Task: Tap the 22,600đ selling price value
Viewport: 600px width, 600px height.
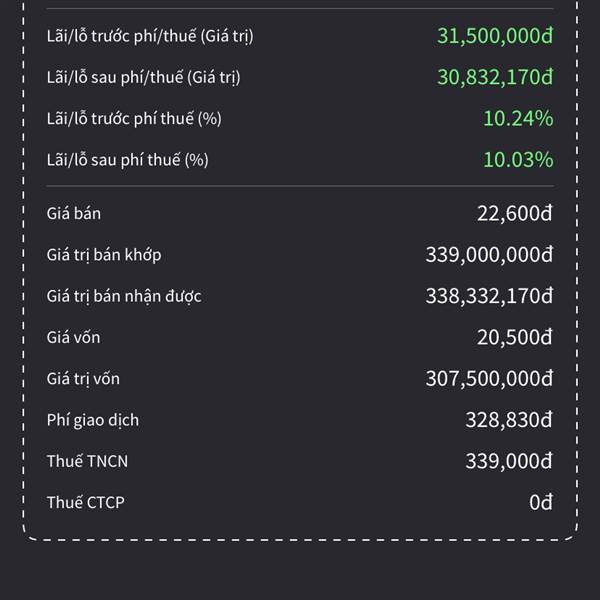Action: 515,213
